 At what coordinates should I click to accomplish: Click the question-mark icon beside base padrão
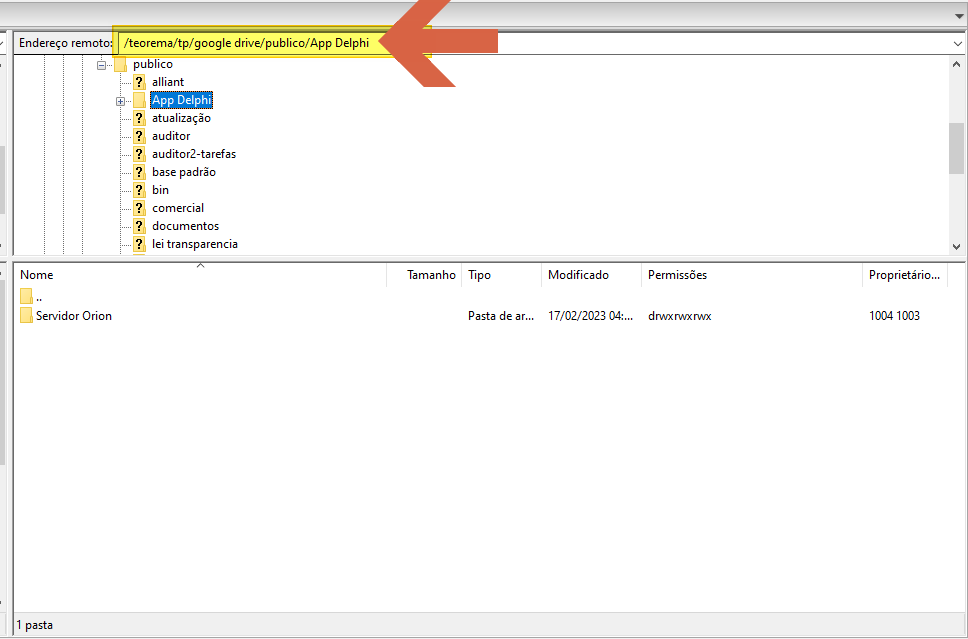pos(140,172)
